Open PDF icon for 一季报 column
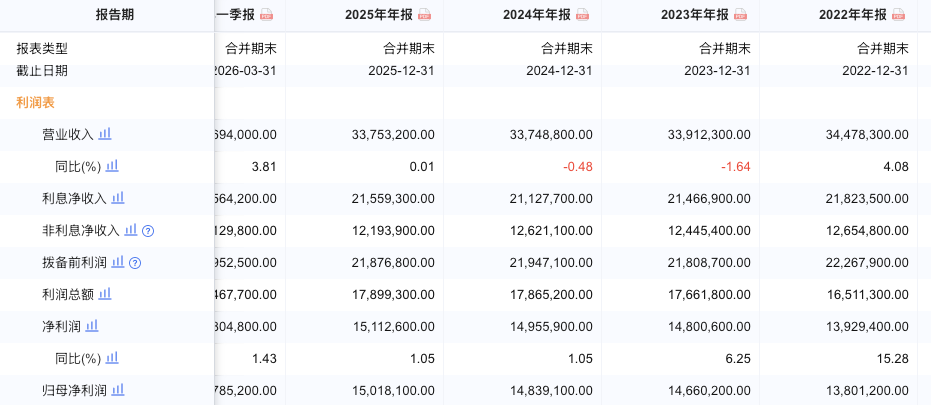The image size is (931, 405). (x=267, y=15)
